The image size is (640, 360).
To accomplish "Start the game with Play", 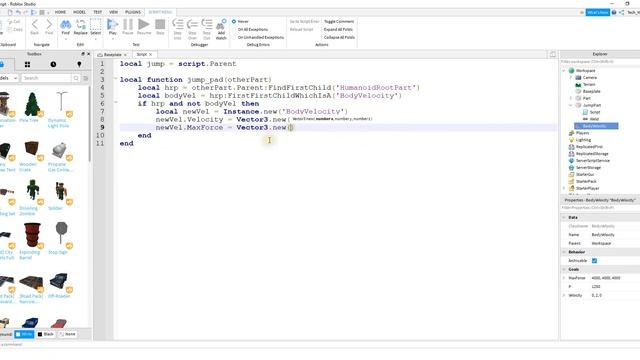I will (x=112, y=24).
